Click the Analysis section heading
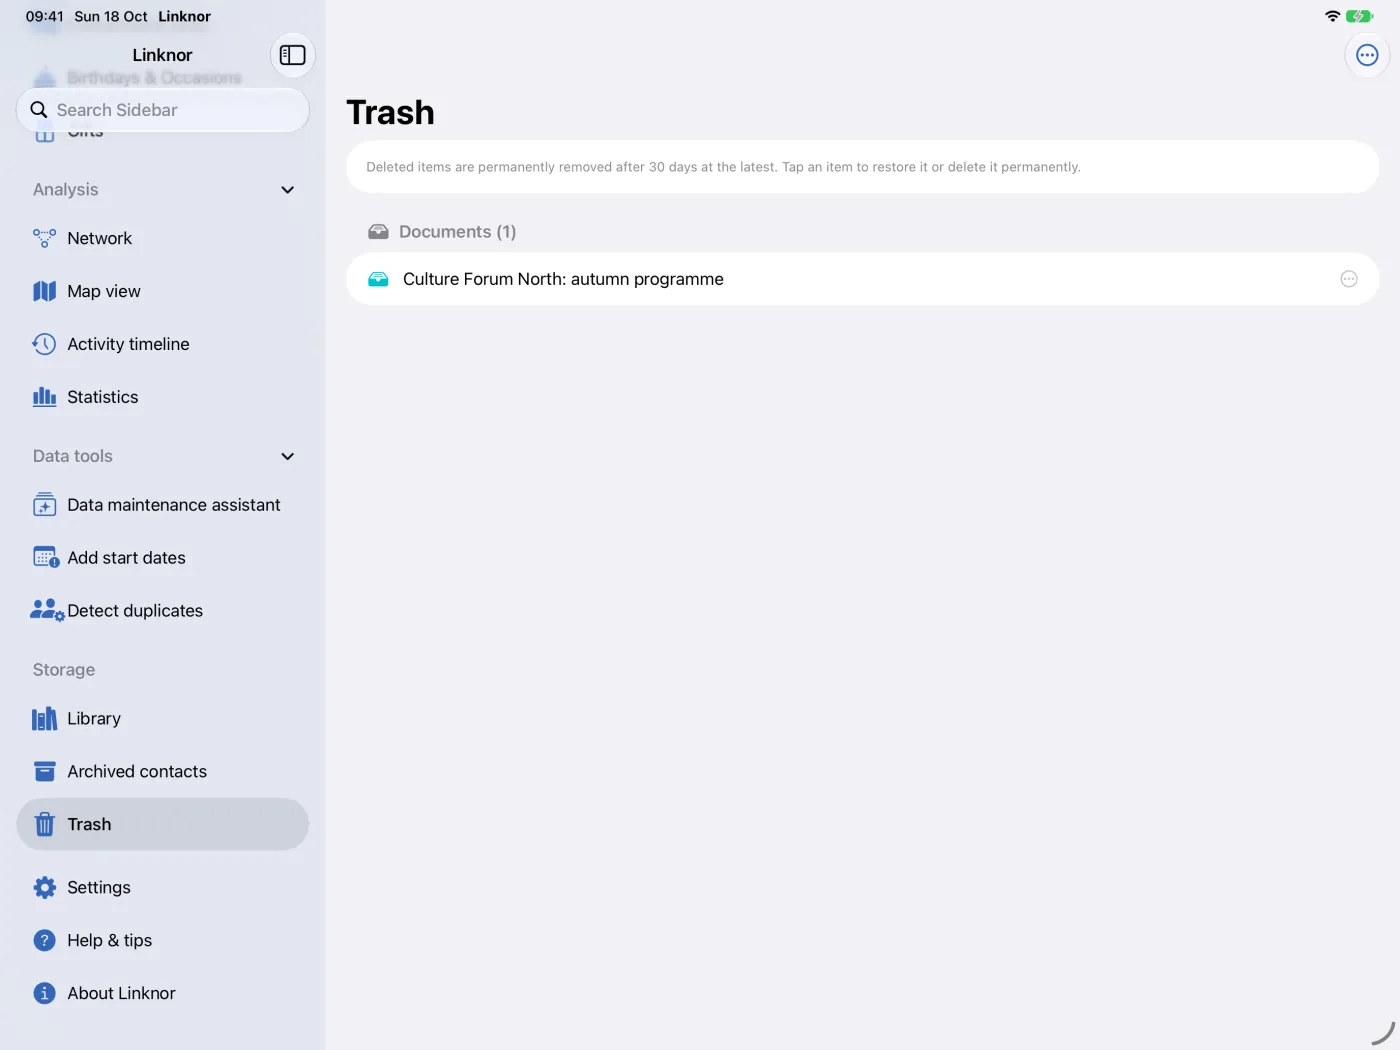 click(66, 190)
